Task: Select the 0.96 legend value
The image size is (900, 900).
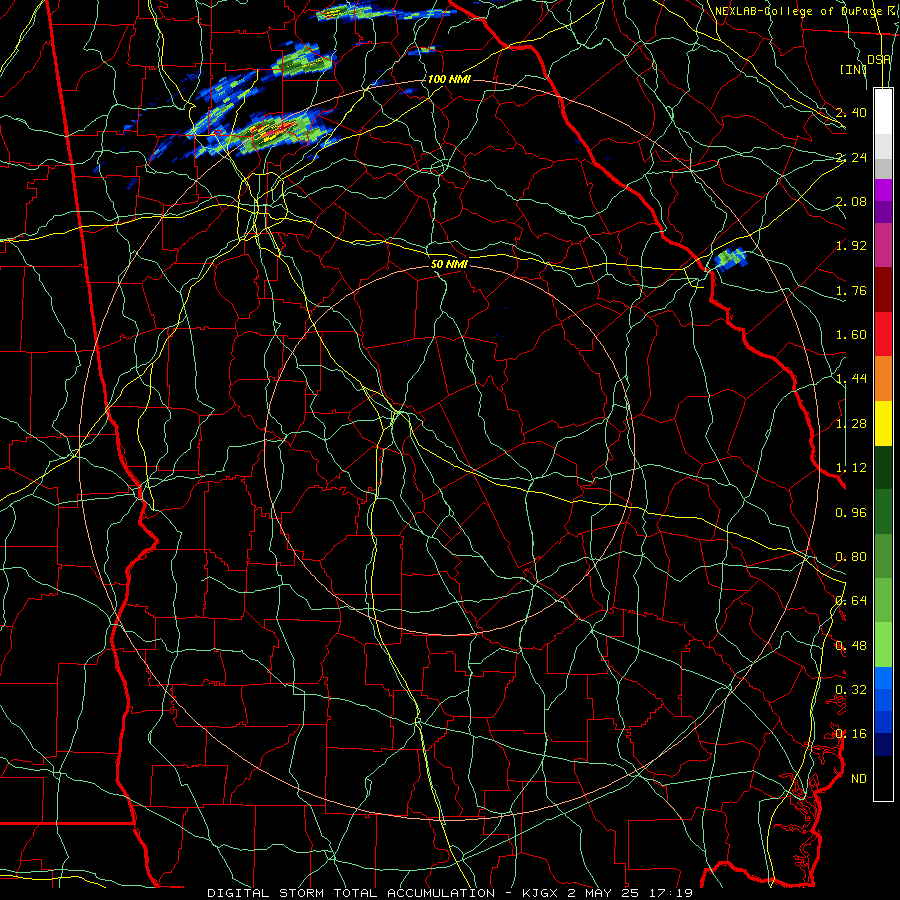Action: click(x=851, y=513)
